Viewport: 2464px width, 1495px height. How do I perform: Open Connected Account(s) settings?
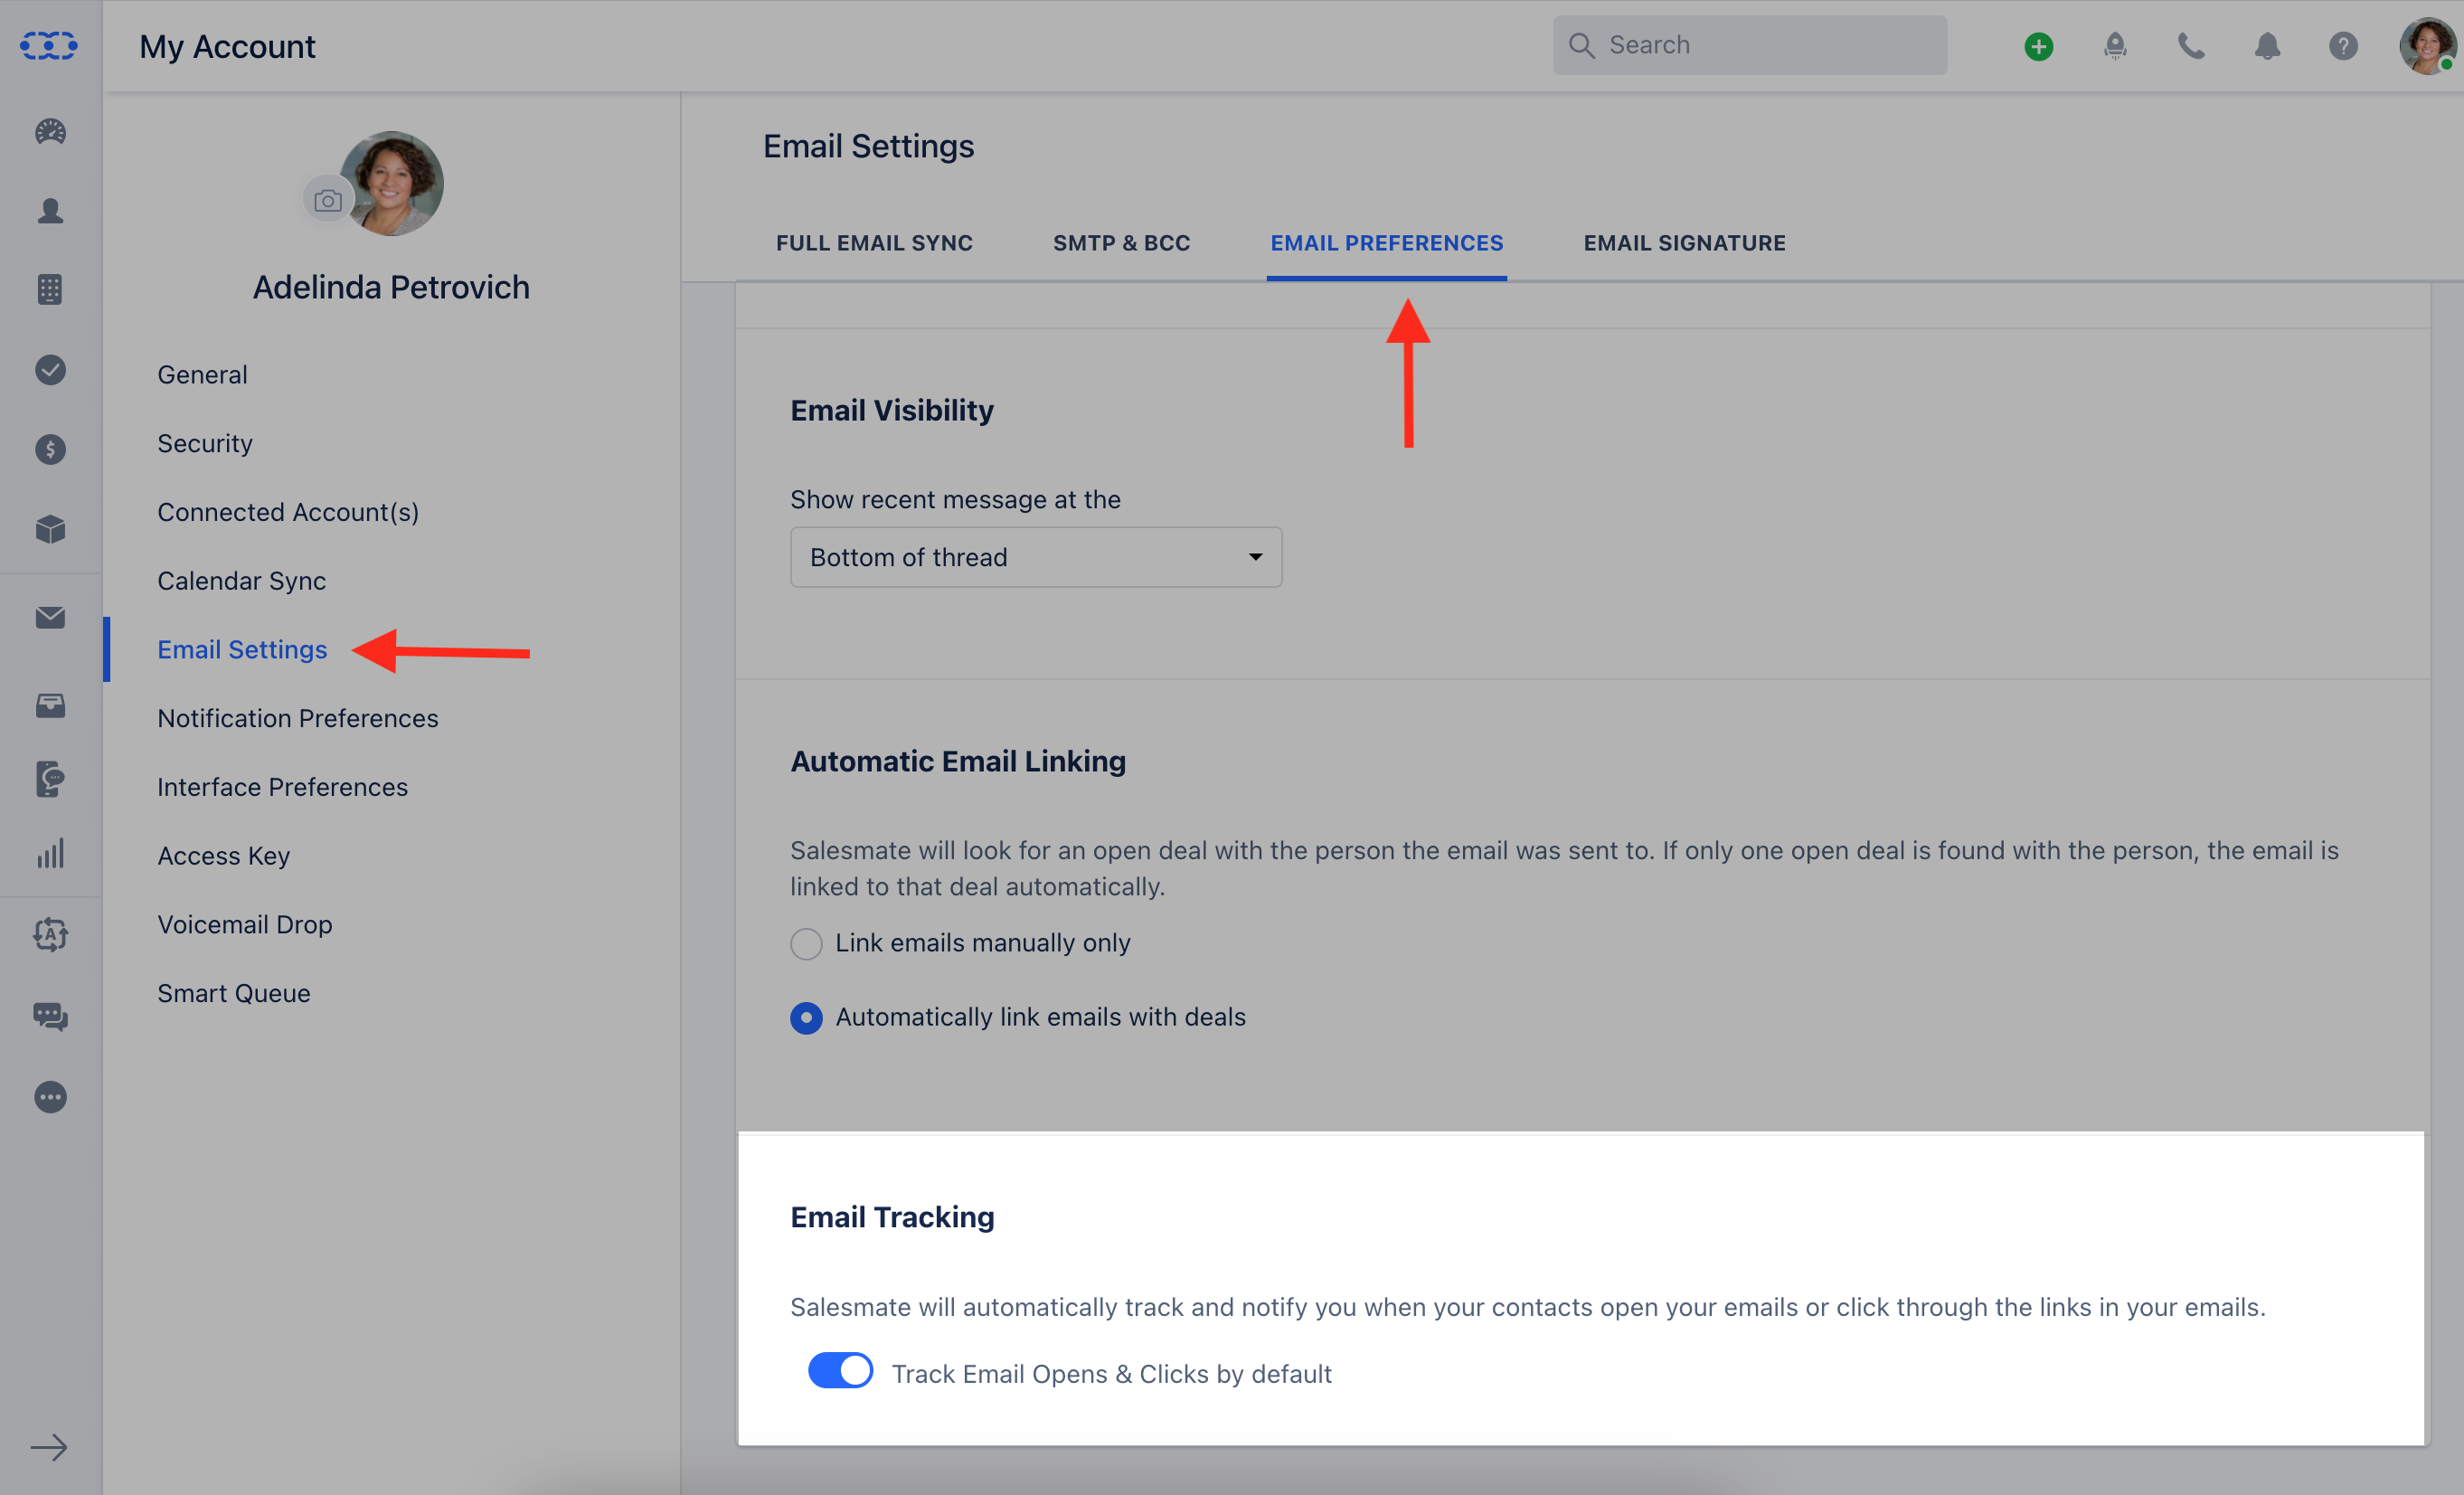pos(288,512)
